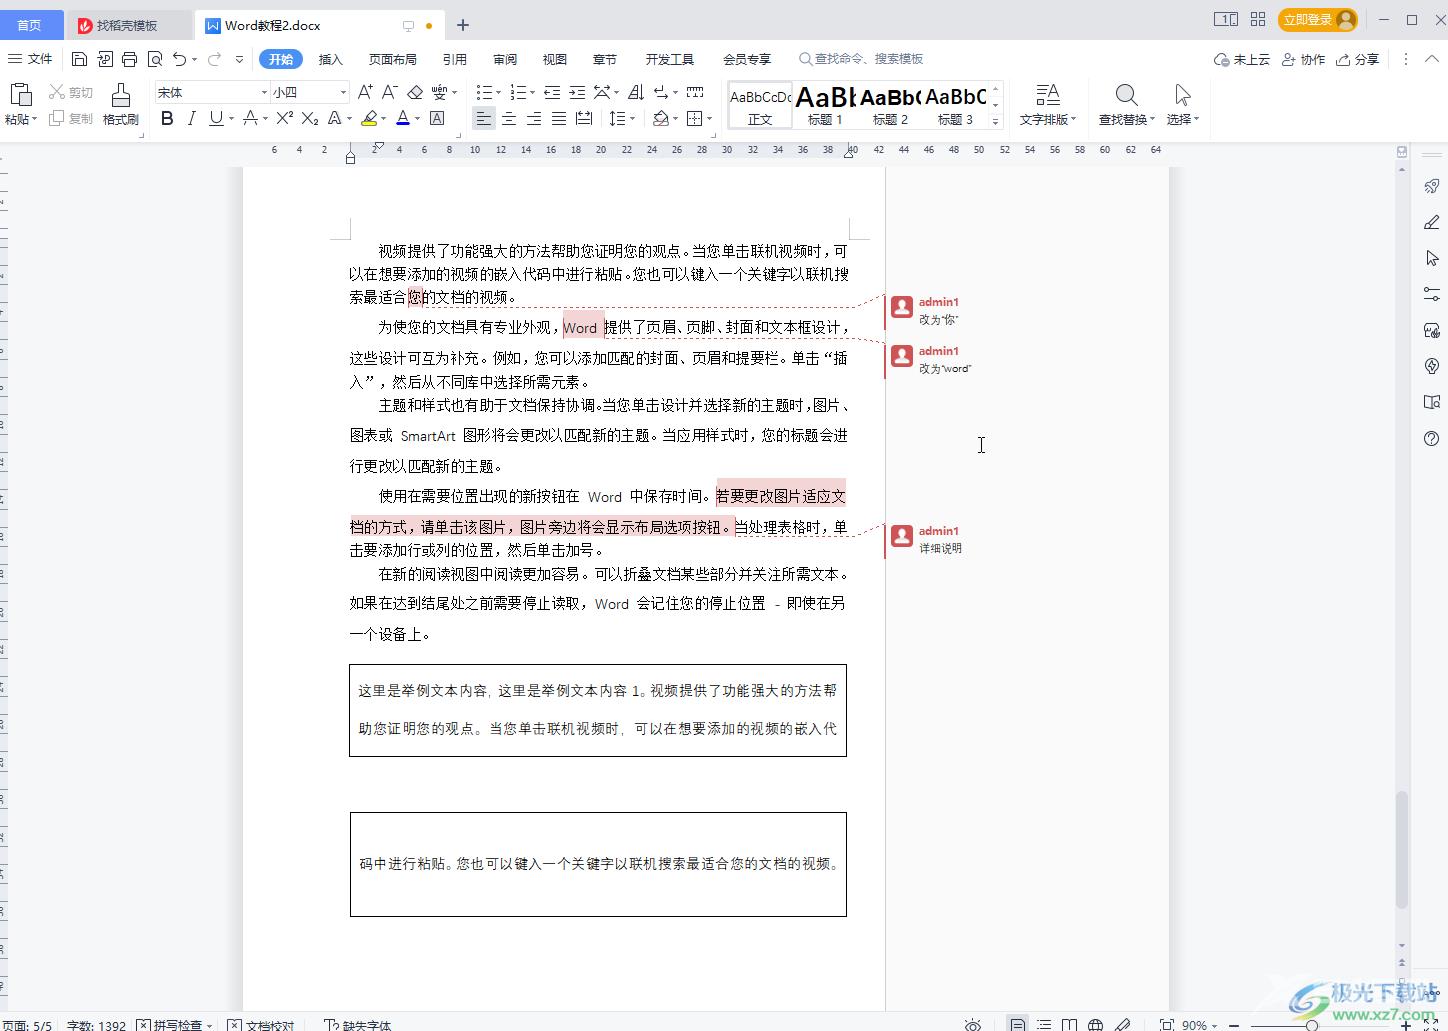The width and height of the screenshot is (1448, 1031).
Task: Click the font color swatch (A)
Action: [403, 118]
